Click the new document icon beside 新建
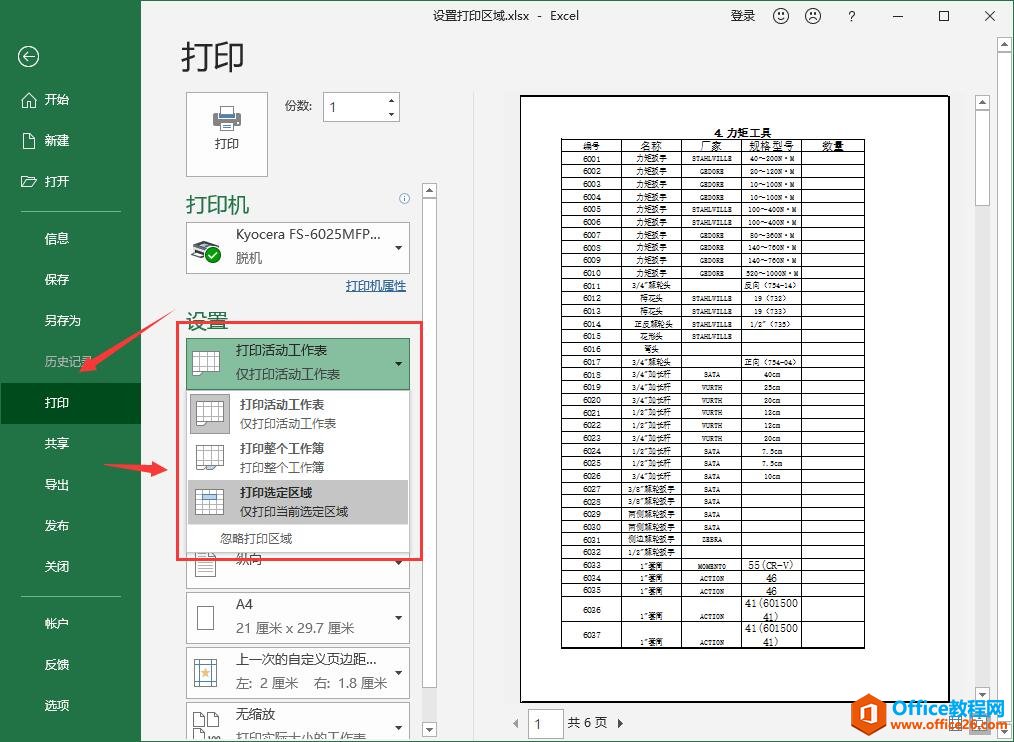Image resolution: width=1014 pixels, height=742 pixels. [x=28, y=140]
